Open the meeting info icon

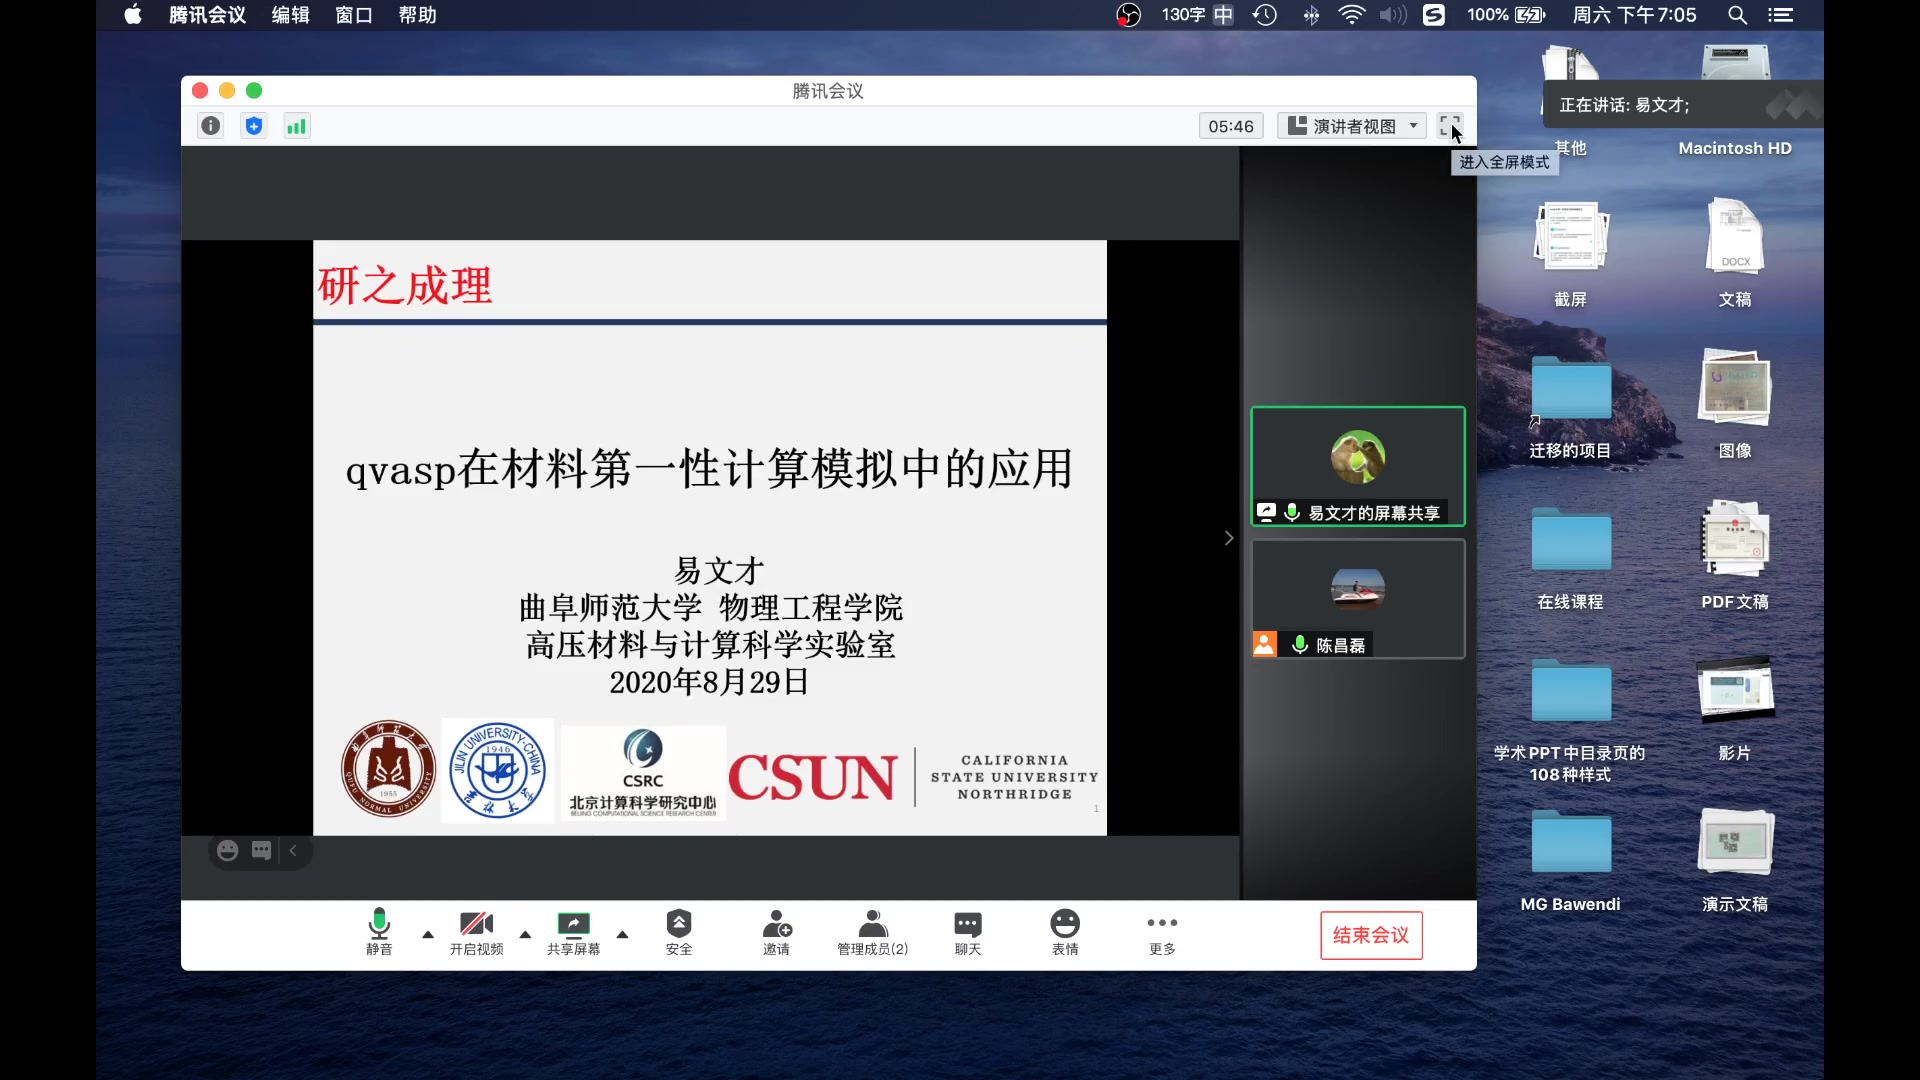tap(210, 126)
